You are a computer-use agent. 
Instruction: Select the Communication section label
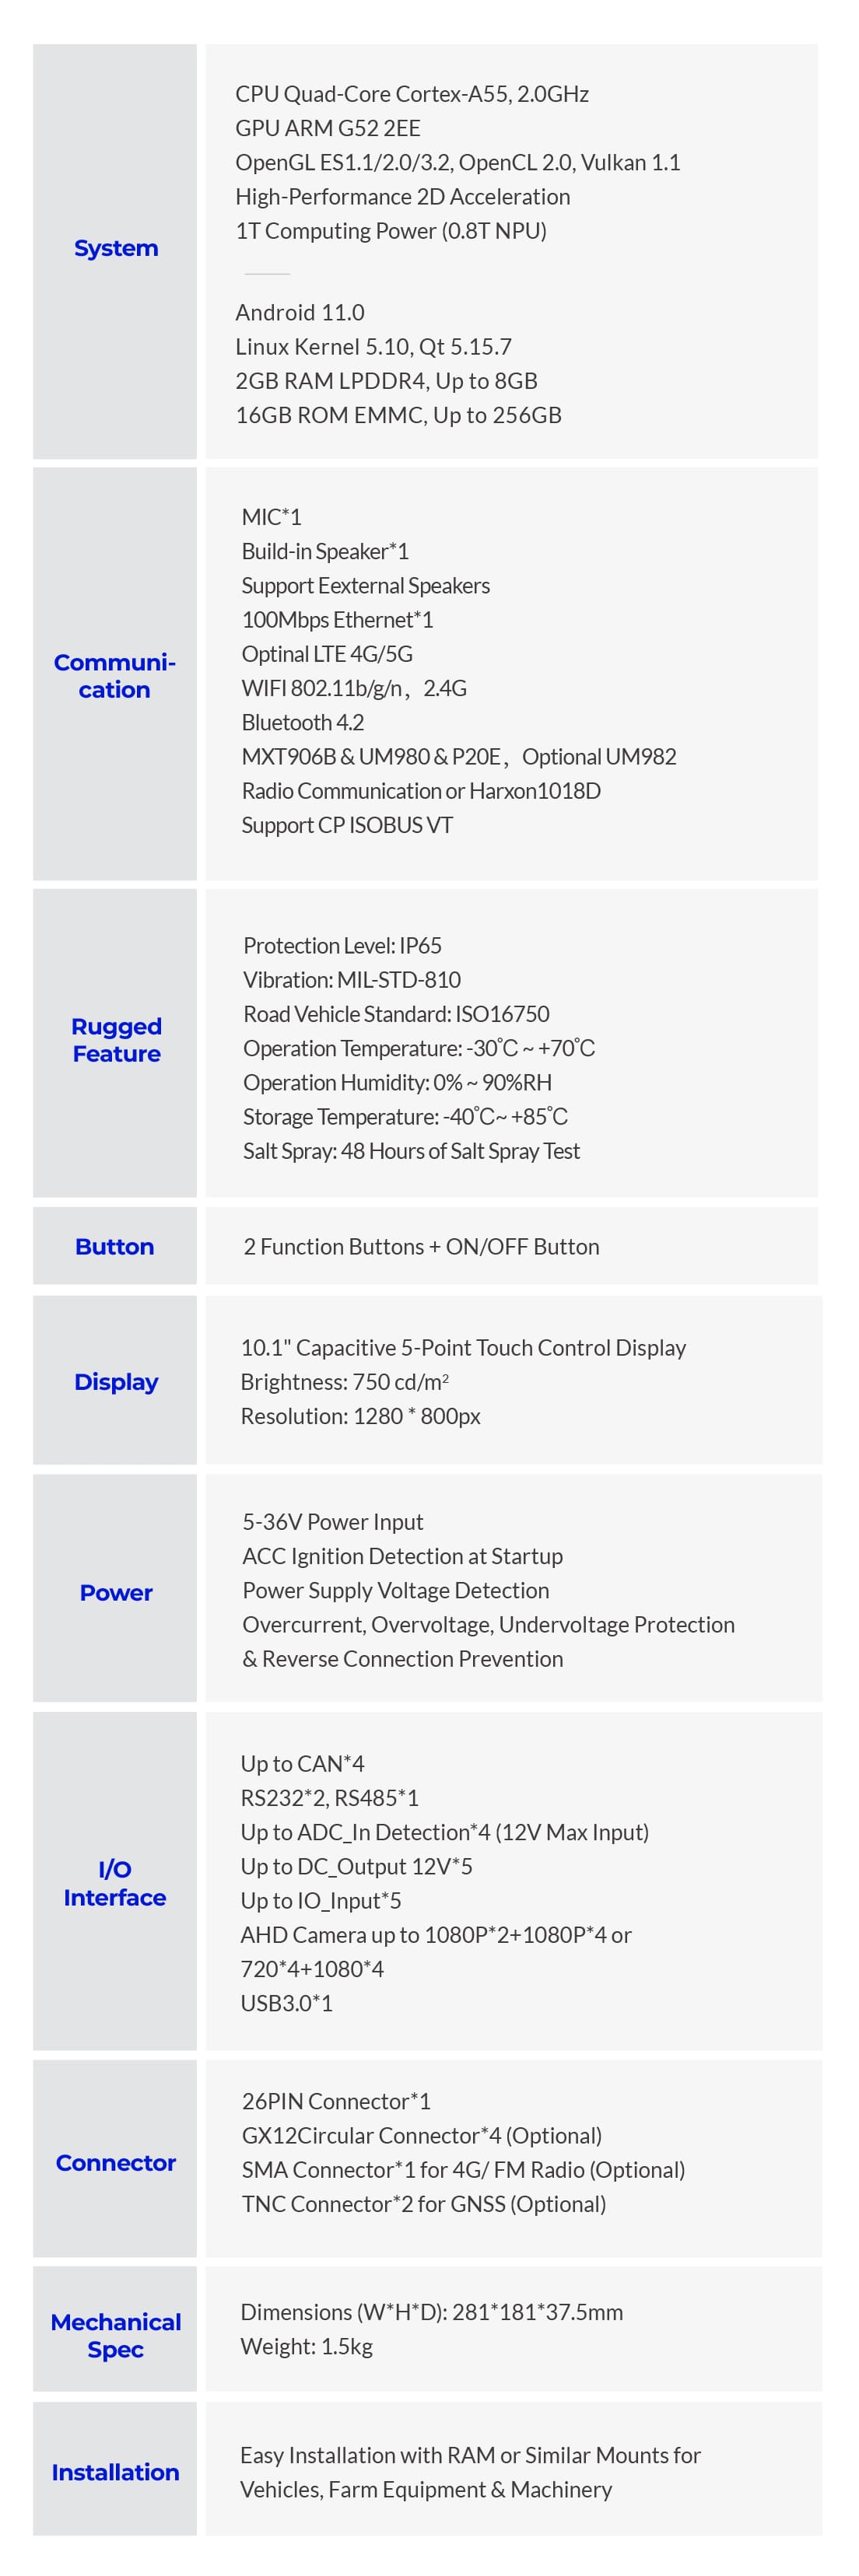coord(115,676)
